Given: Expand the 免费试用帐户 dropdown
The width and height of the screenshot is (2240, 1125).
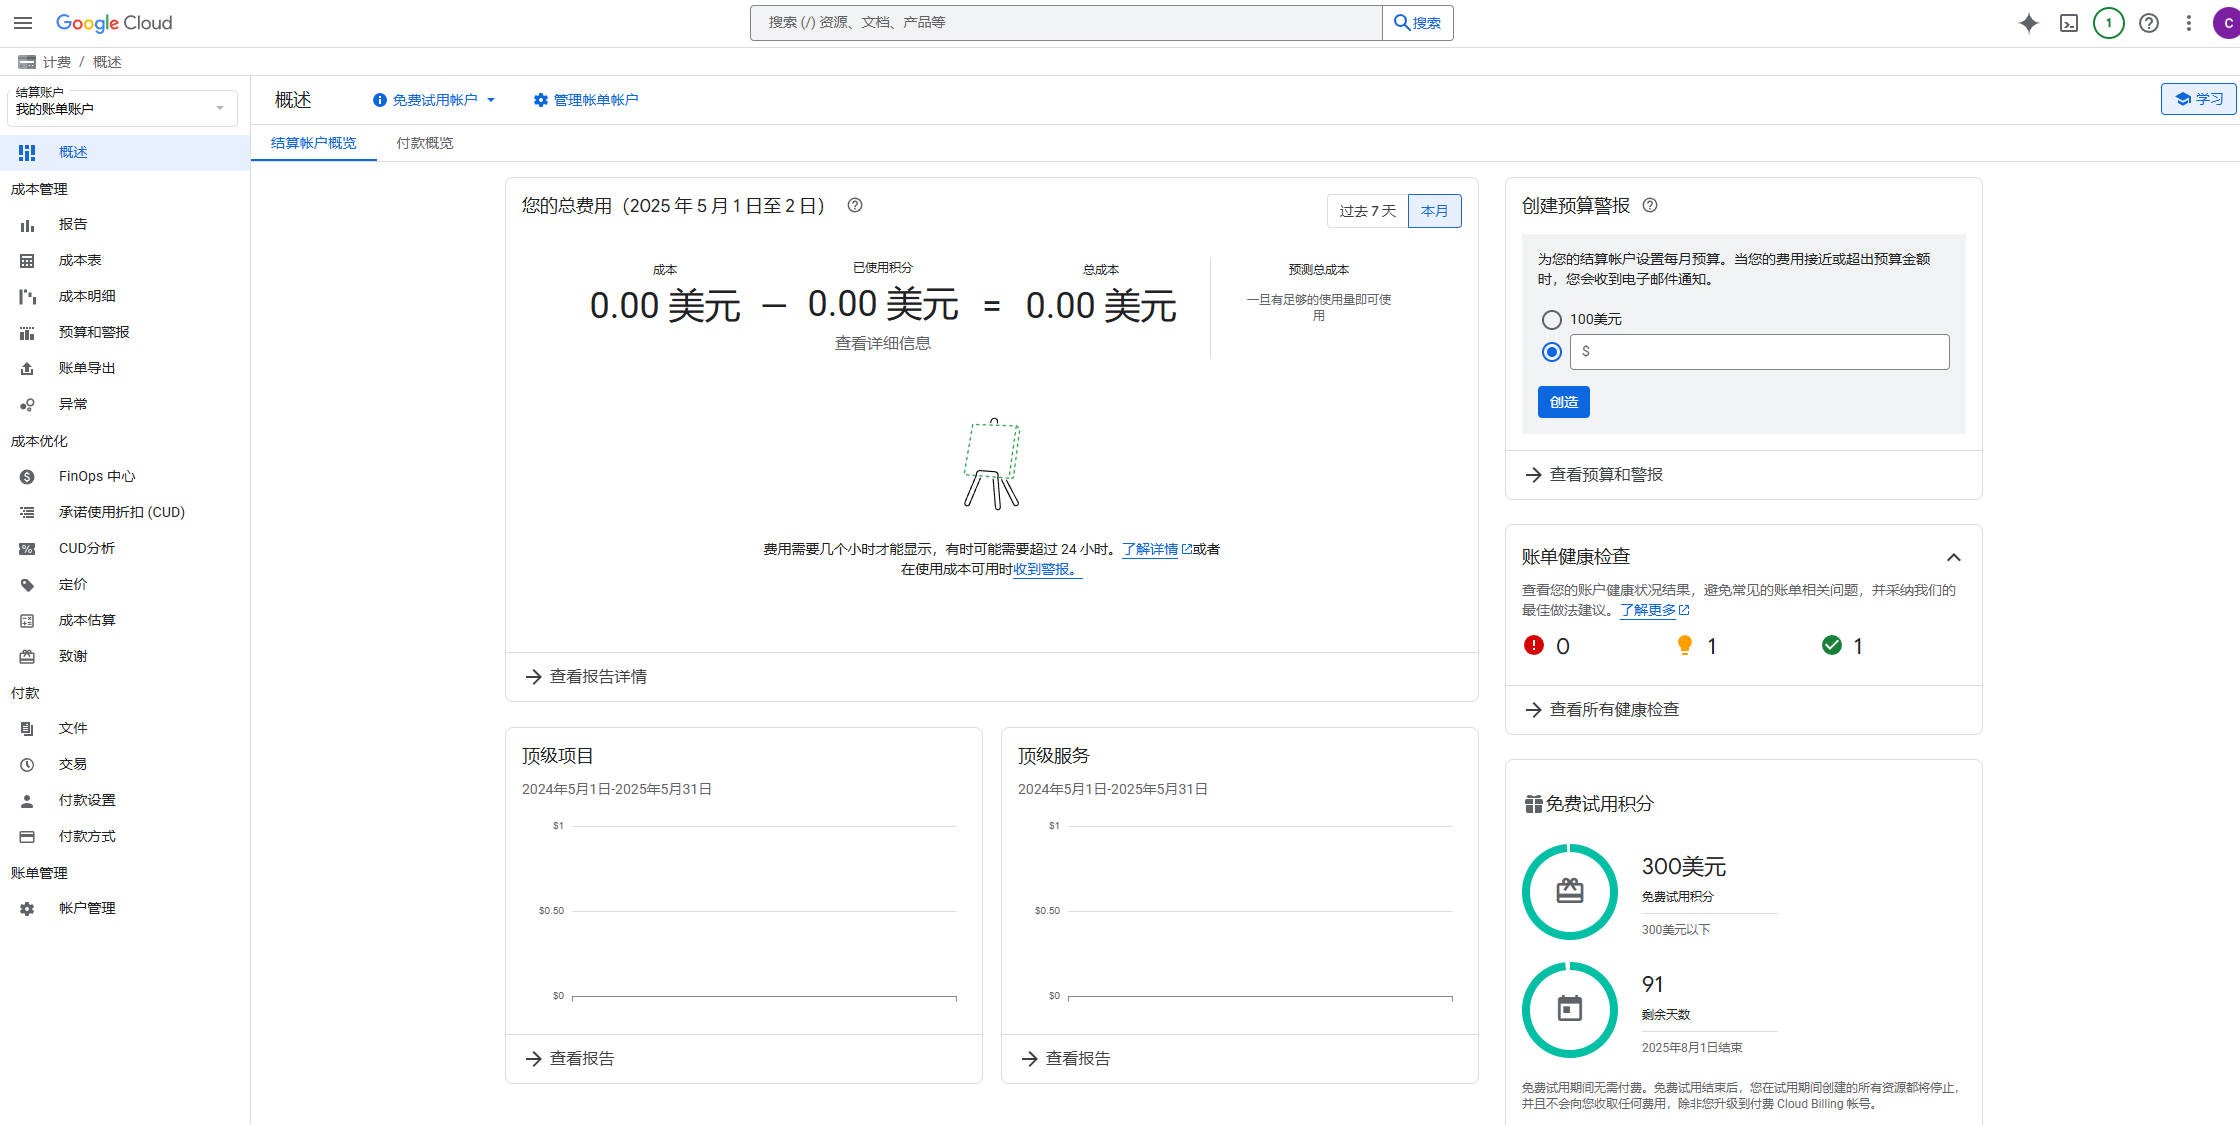Looking at the screenshot, I should [x=435, y=100].
